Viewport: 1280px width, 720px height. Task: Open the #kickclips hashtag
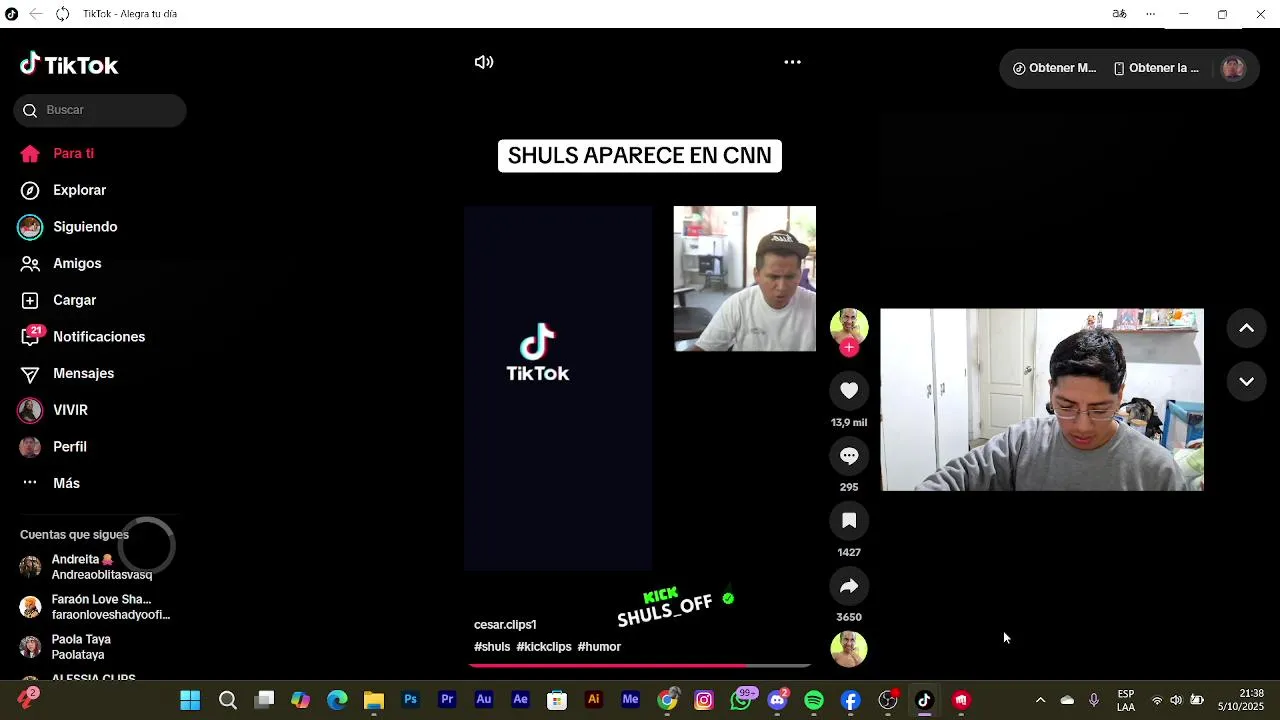pos(544,647)
